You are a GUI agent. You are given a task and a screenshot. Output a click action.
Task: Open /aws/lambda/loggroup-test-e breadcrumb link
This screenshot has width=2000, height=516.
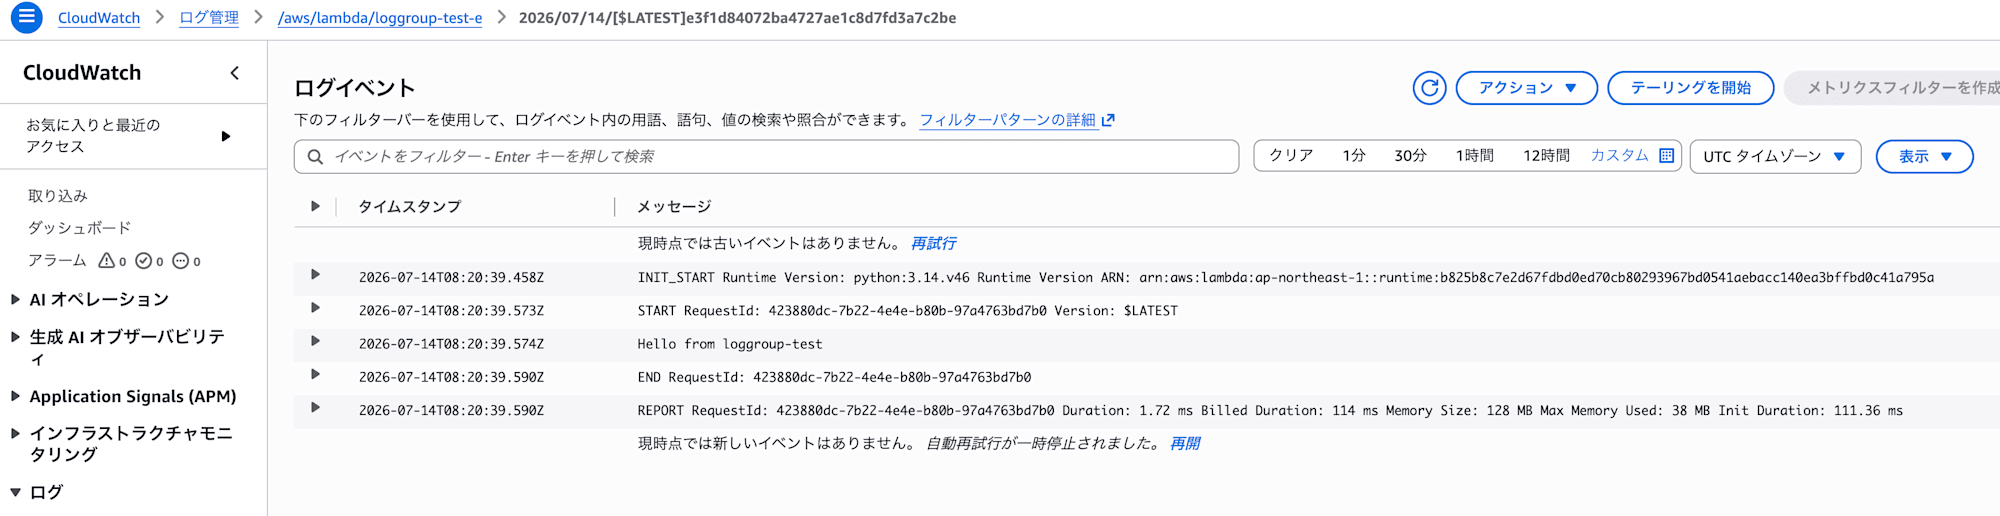[380, 18]
